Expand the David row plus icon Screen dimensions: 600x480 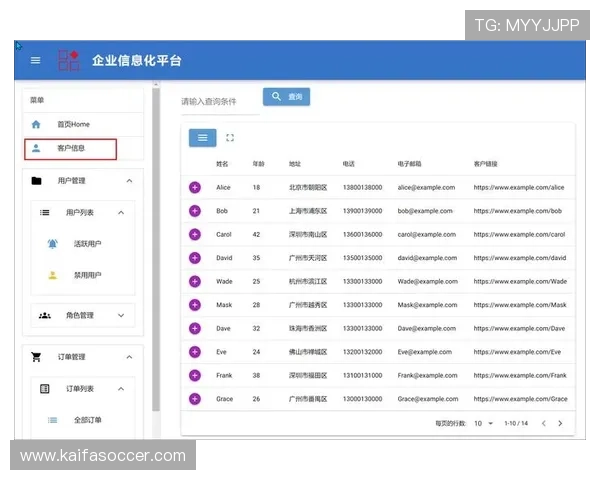point(195,258)
